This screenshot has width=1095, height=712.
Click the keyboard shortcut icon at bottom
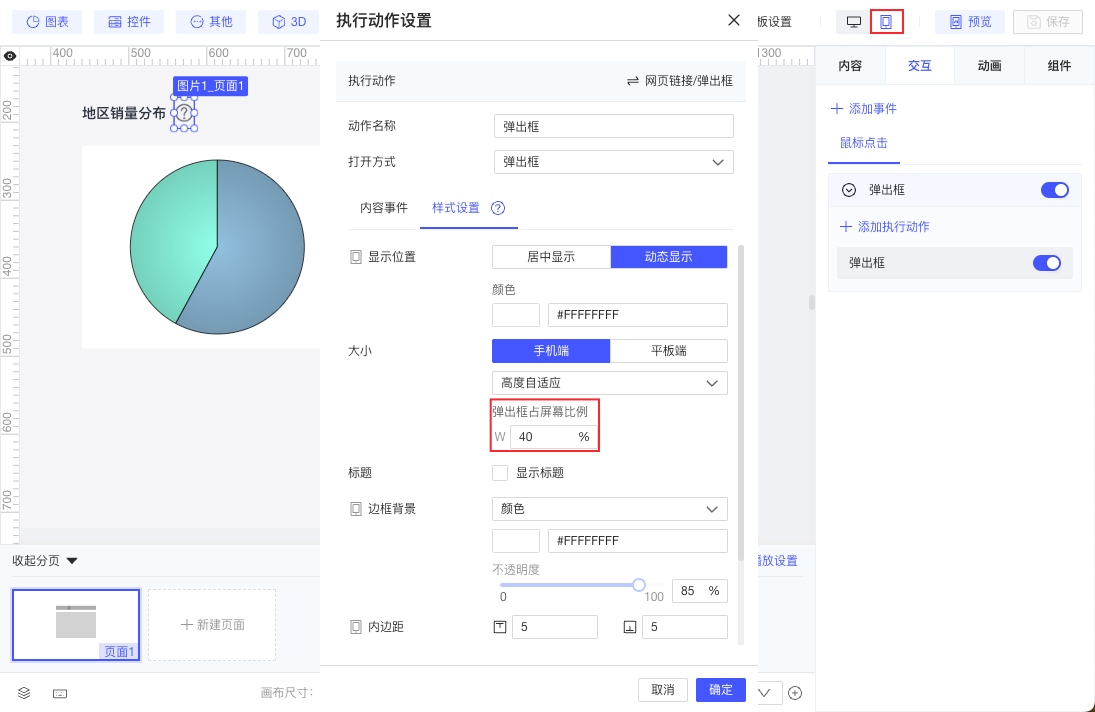tap(60, 693)
